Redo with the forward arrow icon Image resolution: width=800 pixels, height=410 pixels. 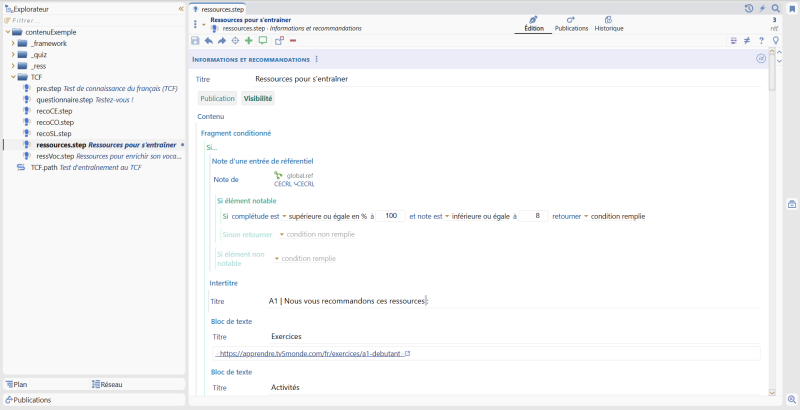coord(222,41)
